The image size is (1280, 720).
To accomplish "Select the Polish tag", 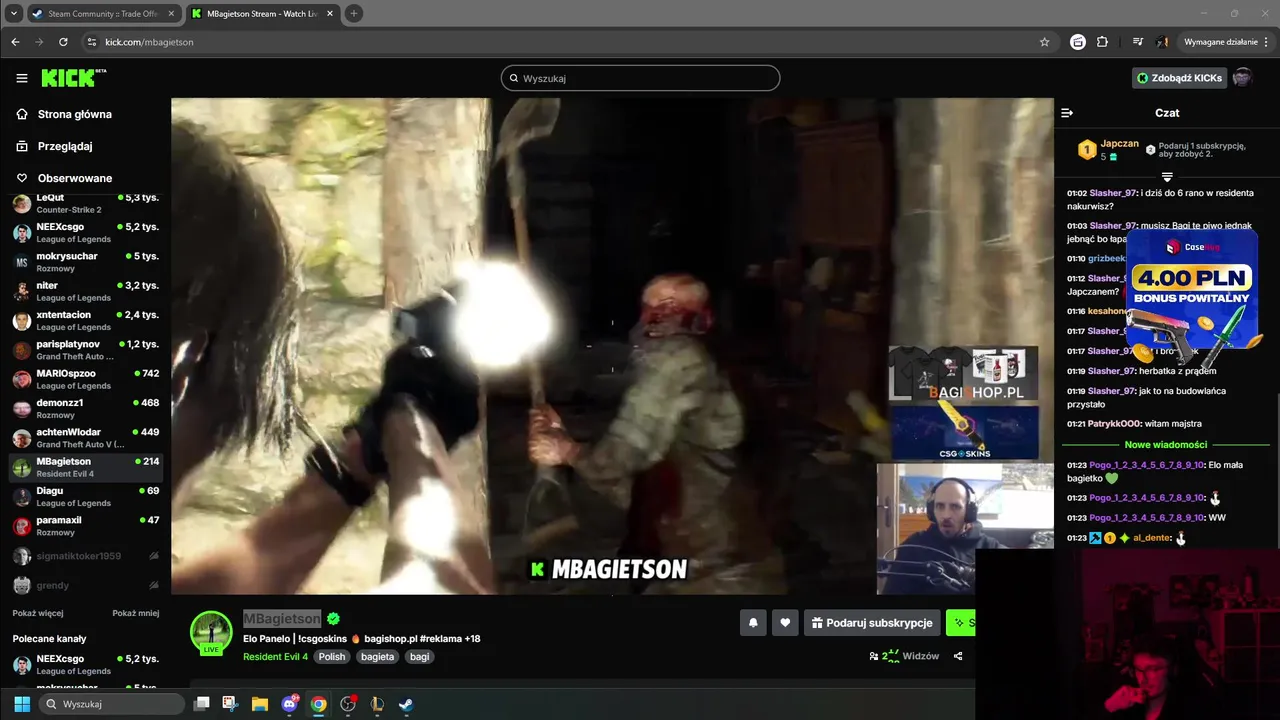I will (332, 657).
